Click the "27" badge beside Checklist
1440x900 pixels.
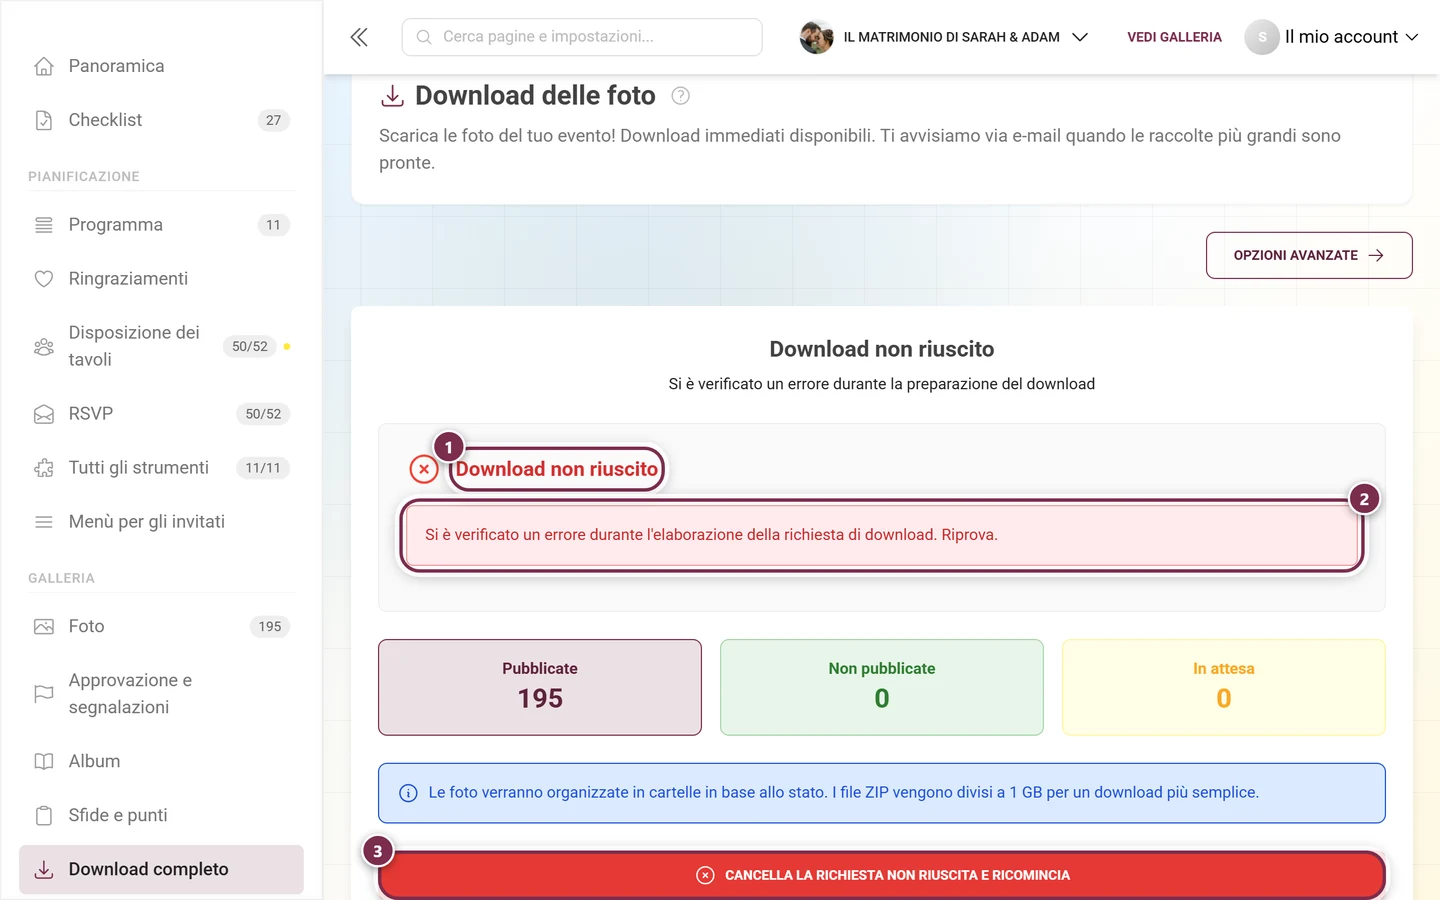(274, 120)
